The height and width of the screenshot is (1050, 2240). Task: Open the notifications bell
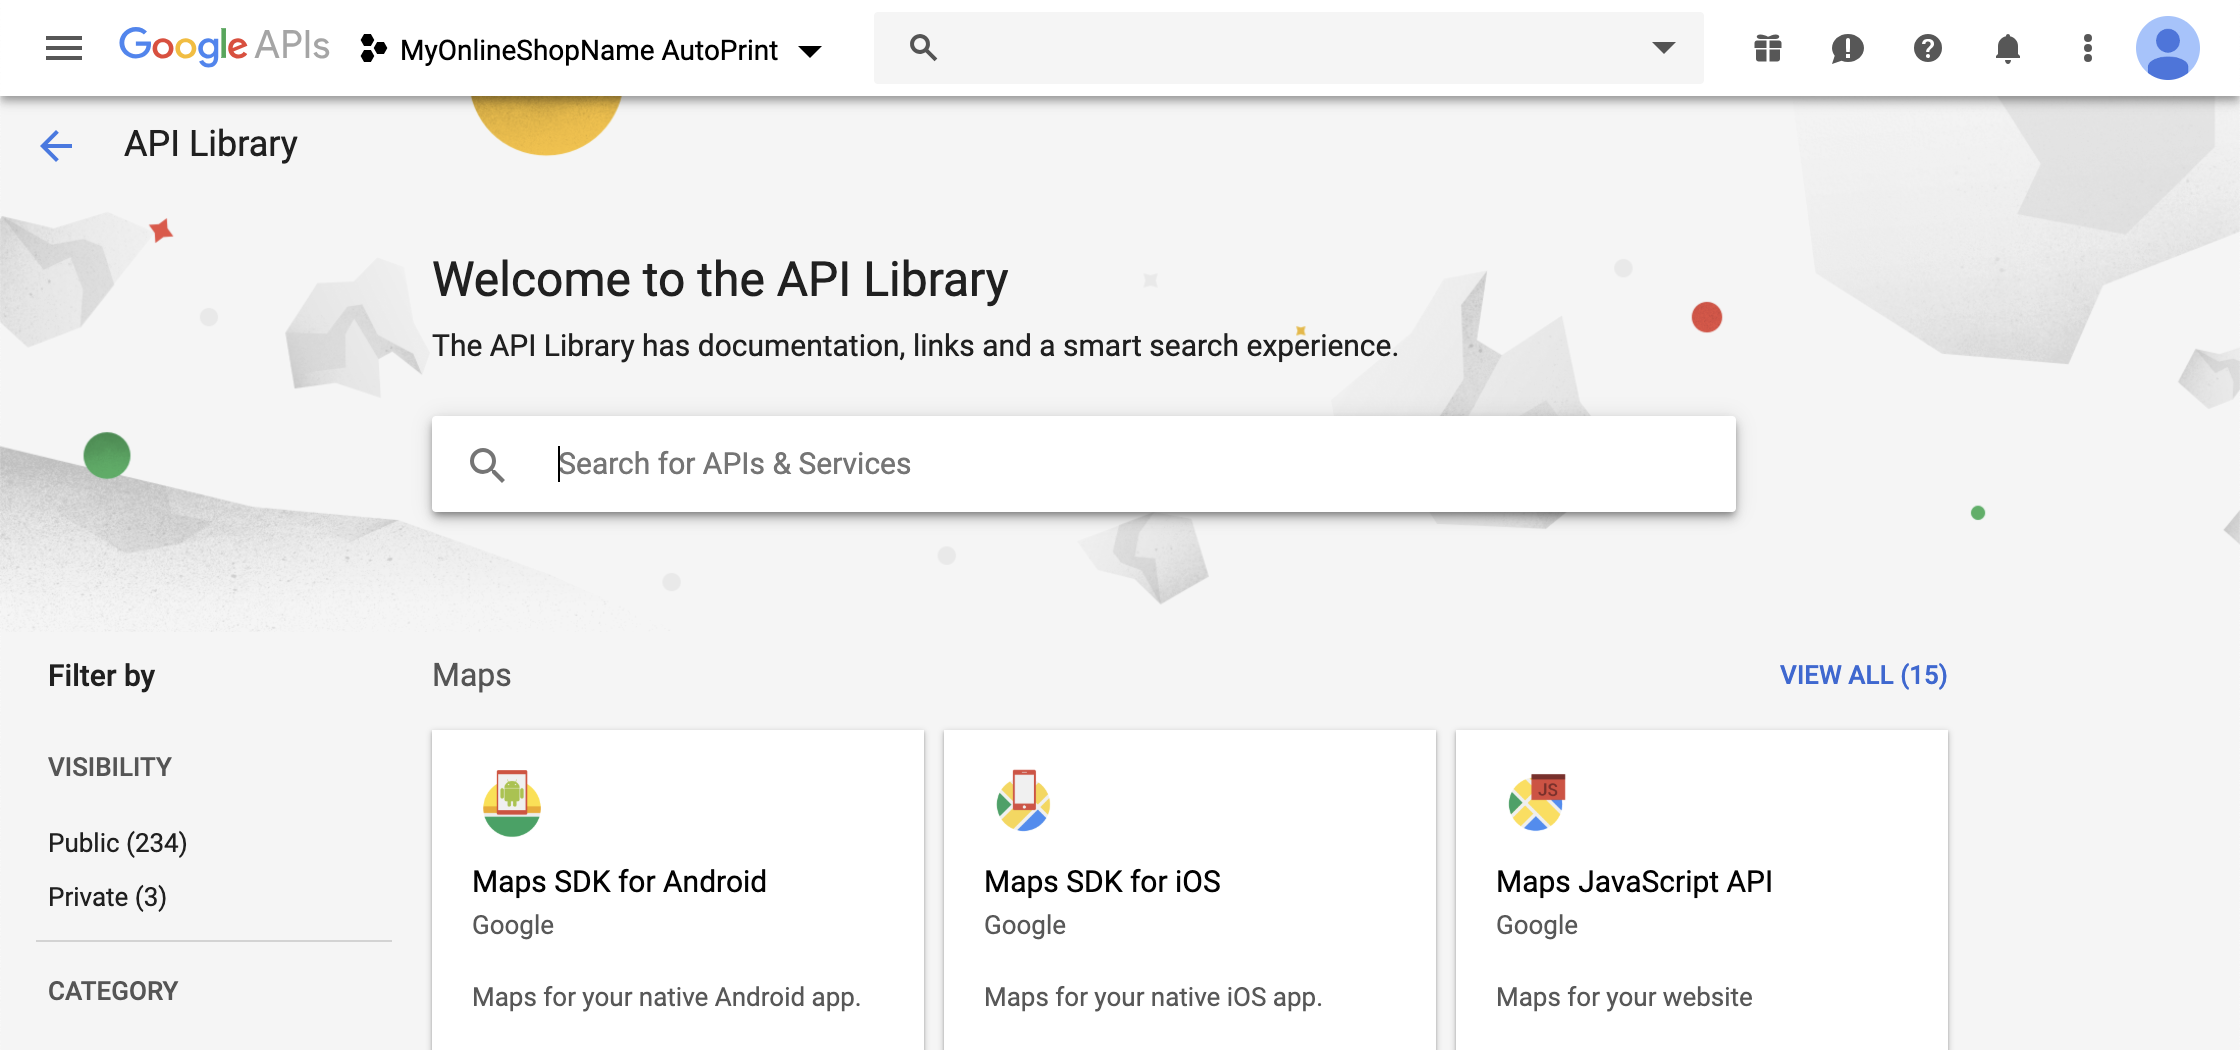click(2007, 48)
